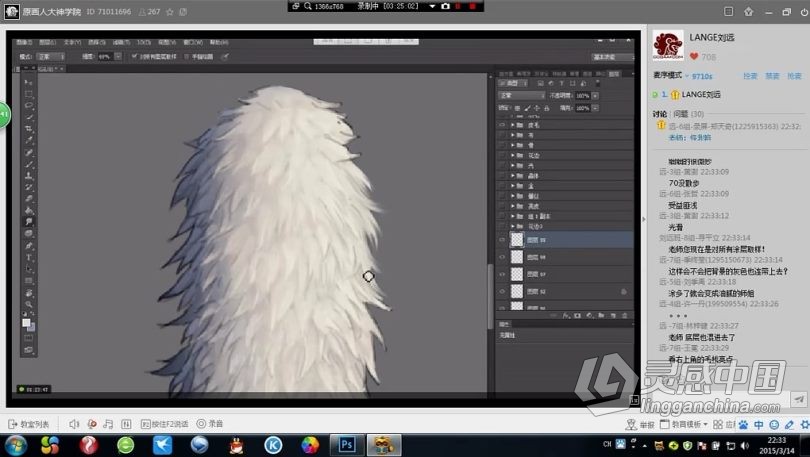Click the star favorite icon beside 267
Viewport: 810px width, 457px height.
[x=169, y=12]
